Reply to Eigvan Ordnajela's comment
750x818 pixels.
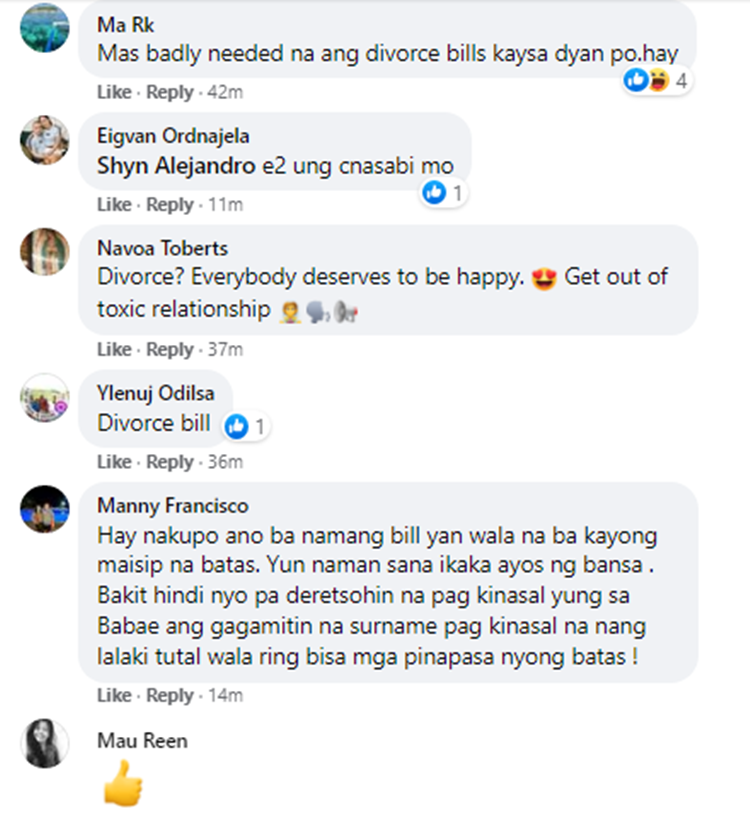coord(170,204)
